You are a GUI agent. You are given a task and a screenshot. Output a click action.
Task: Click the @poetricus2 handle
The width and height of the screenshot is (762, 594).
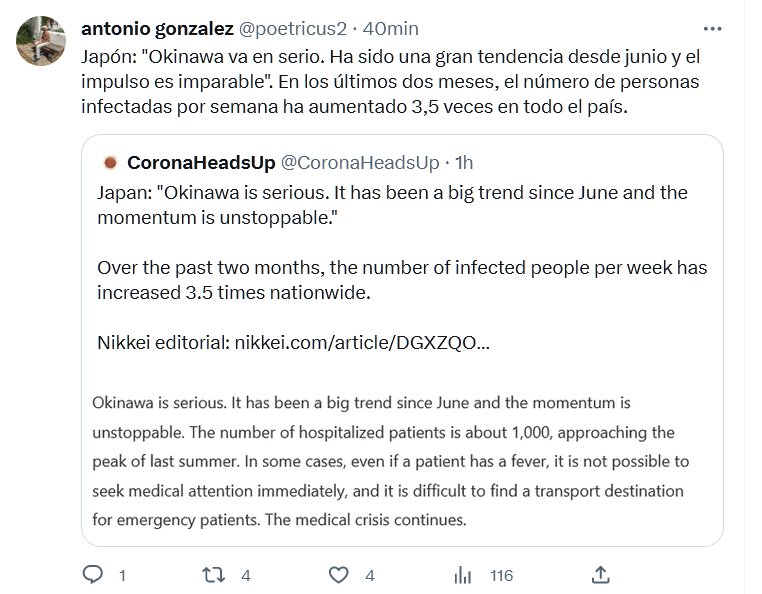tap(291, 30)
